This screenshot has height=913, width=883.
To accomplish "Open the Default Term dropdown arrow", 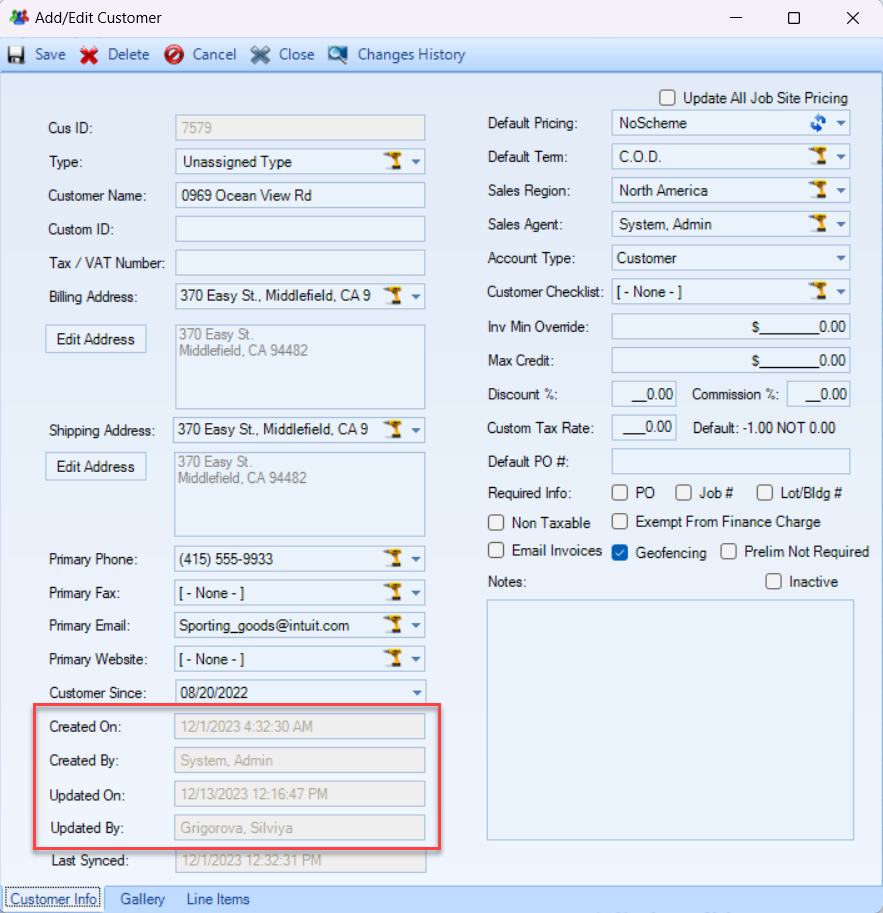I will click(x=841, y=157).
